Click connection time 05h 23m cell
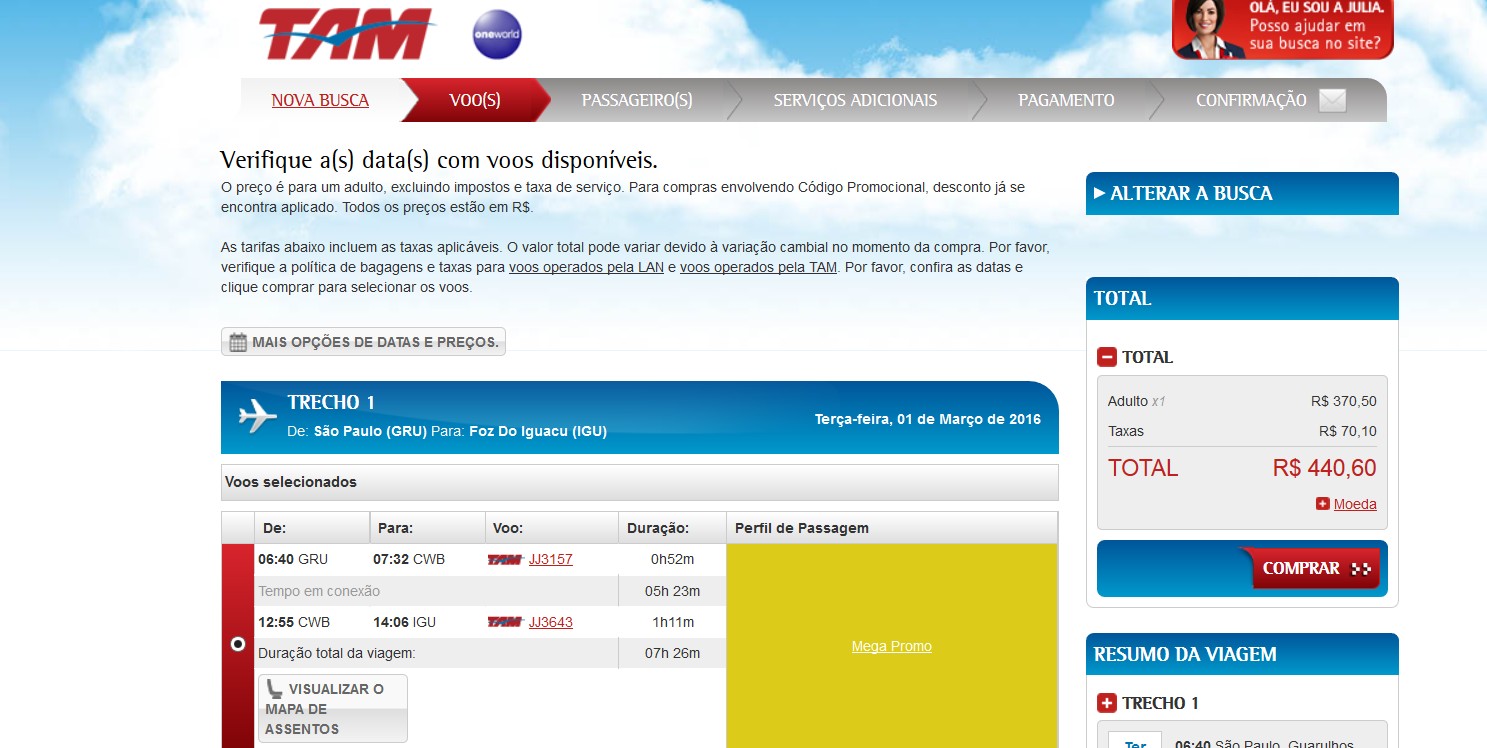 (x=672, y=591)
